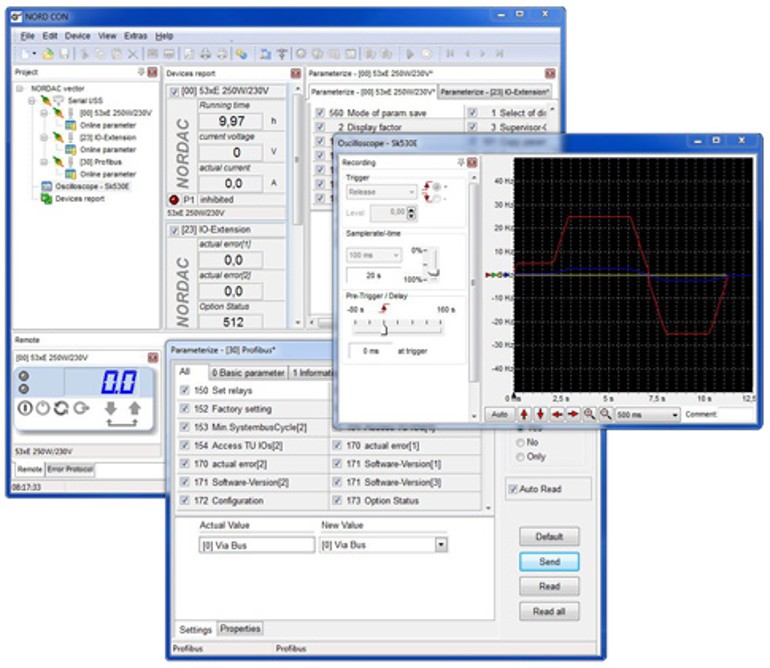Collapse the [00] 53xE 250W/230V tree node

[44, 113]
